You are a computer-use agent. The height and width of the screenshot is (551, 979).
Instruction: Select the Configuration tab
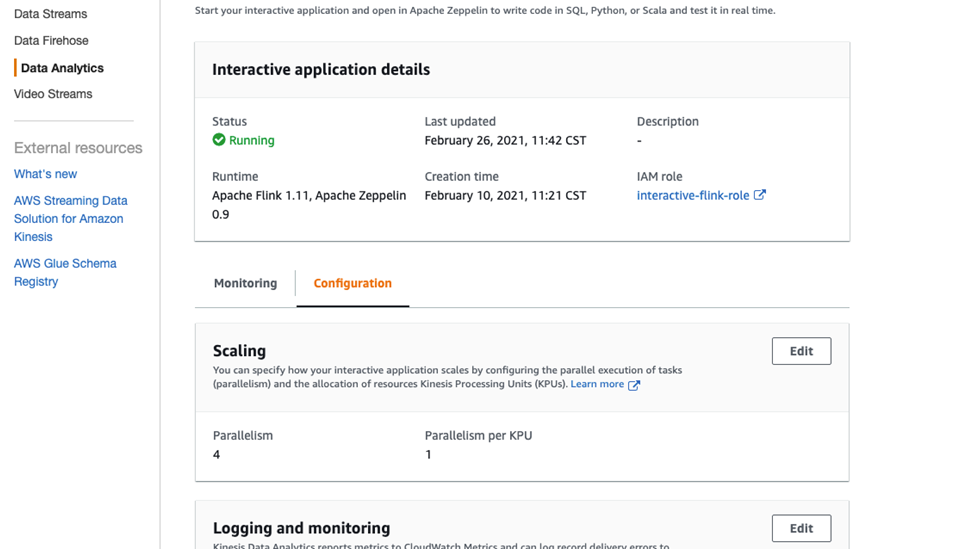point(352,284)
